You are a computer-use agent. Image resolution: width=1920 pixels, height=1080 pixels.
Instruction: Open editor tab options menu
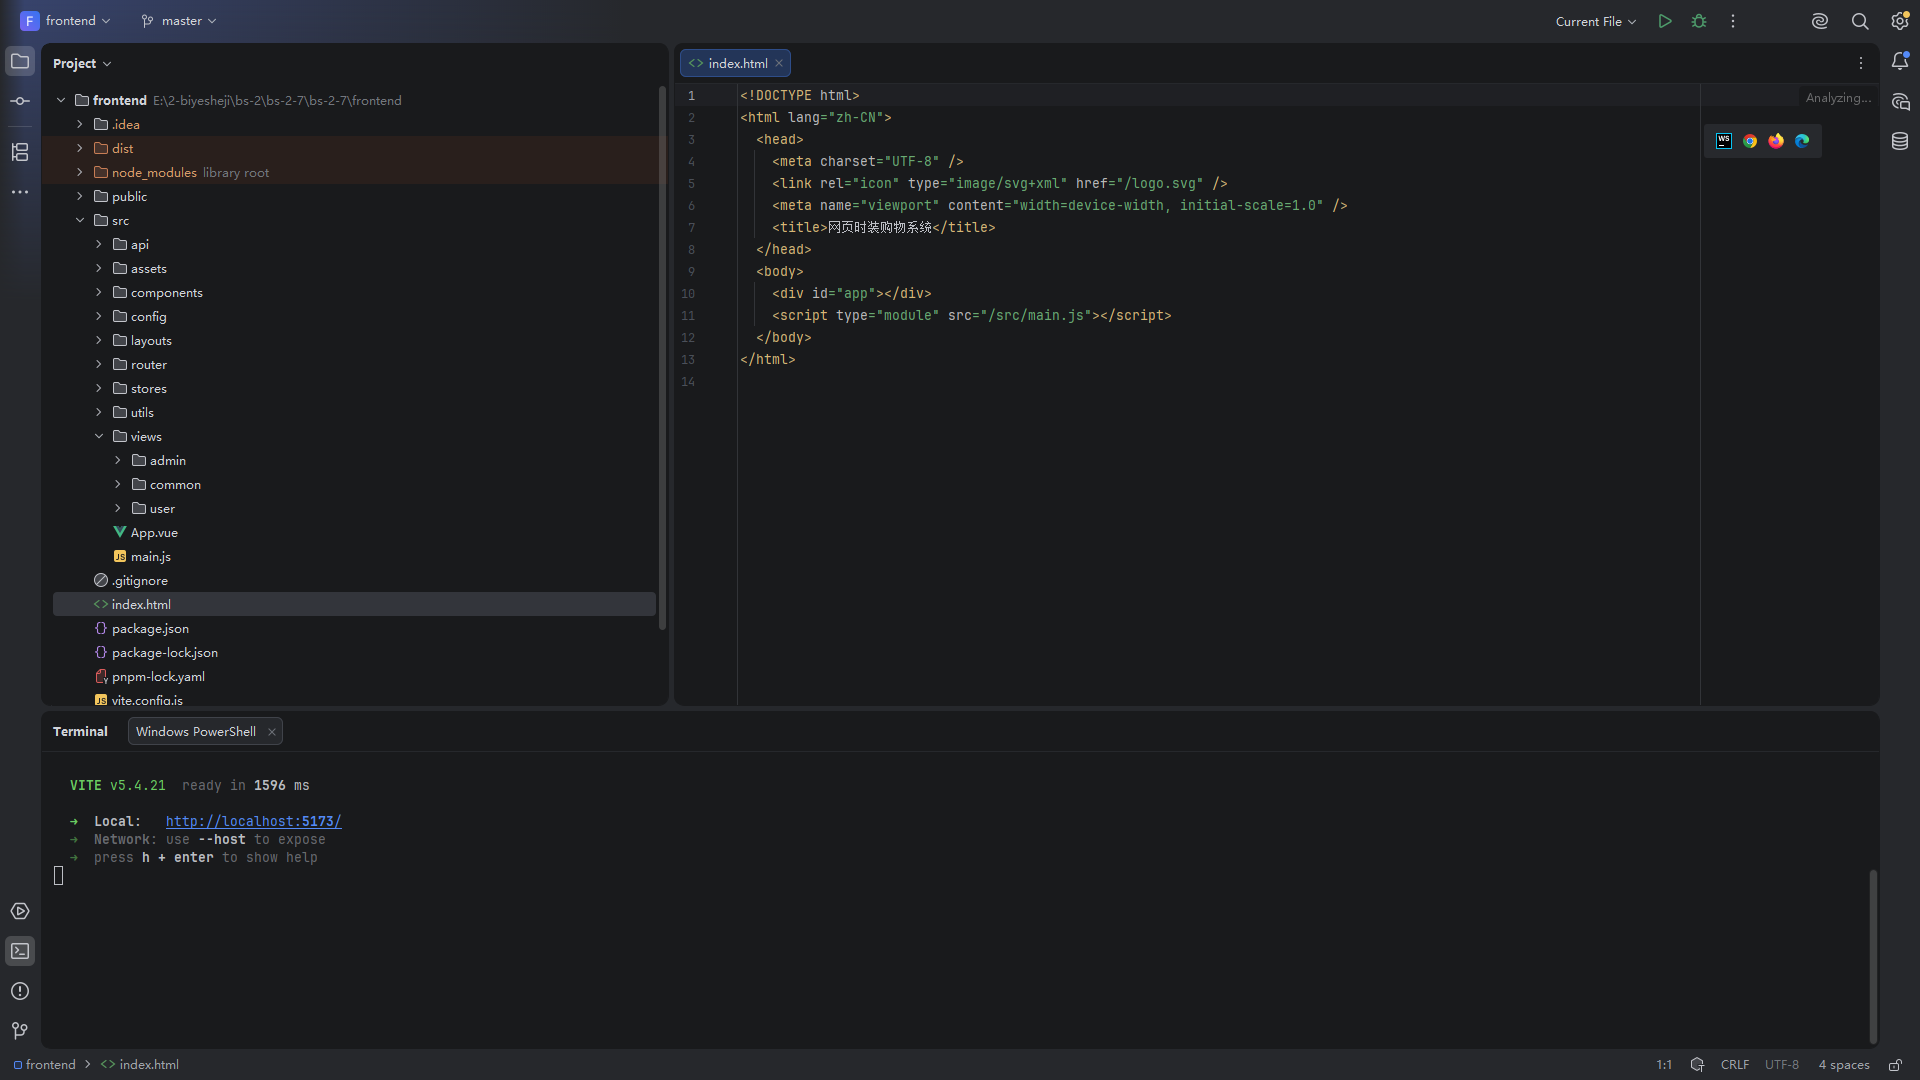(x=1861, y=63)
